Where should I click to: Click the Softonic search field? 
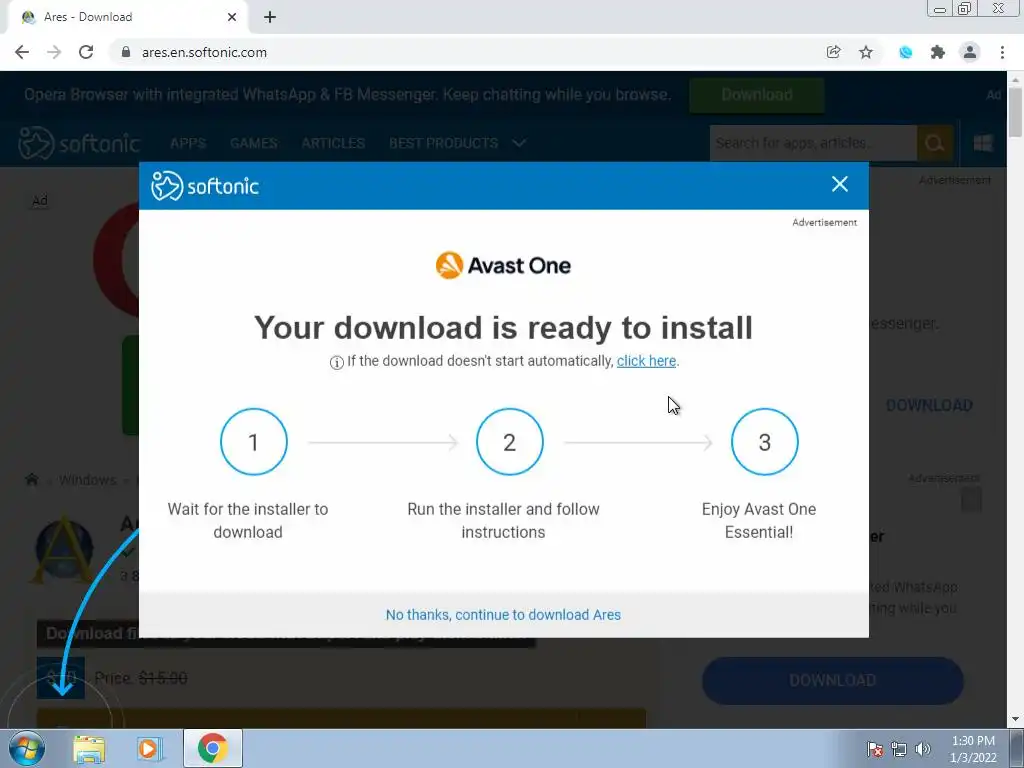point(813,143)
